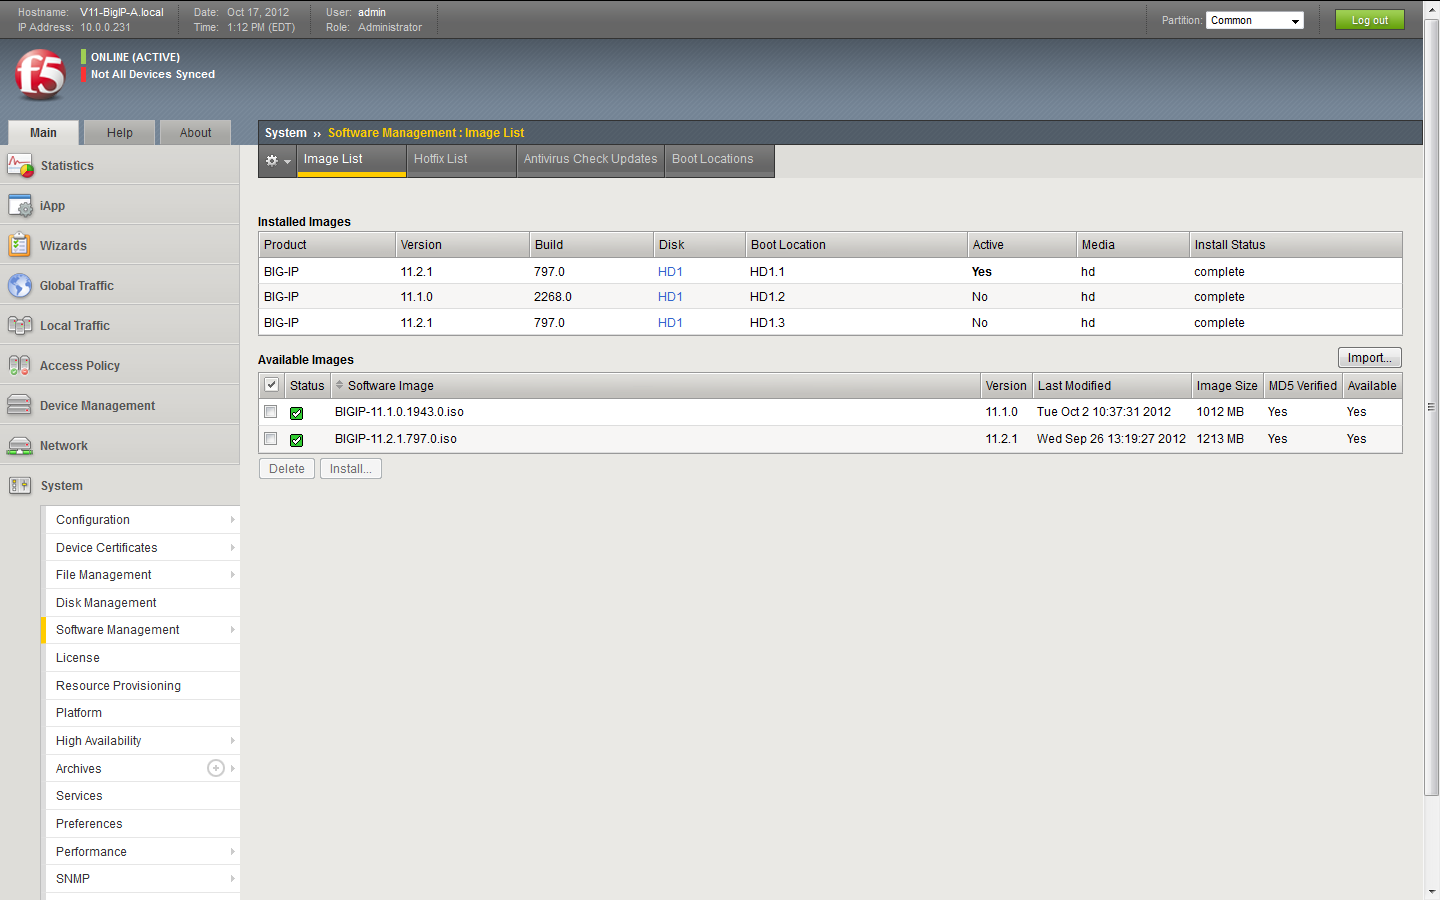Click green status icon for BIGIP-11.2.1.797.0.iso
This screenshot has width=1440, height=900.
tap(297, 440)
